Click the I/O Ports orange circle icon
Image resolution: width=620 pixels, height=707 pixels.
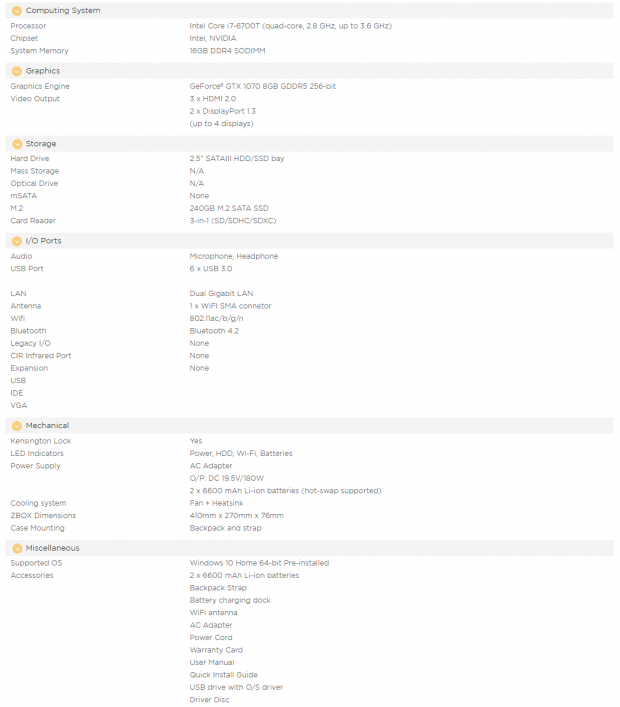point(17,241)
